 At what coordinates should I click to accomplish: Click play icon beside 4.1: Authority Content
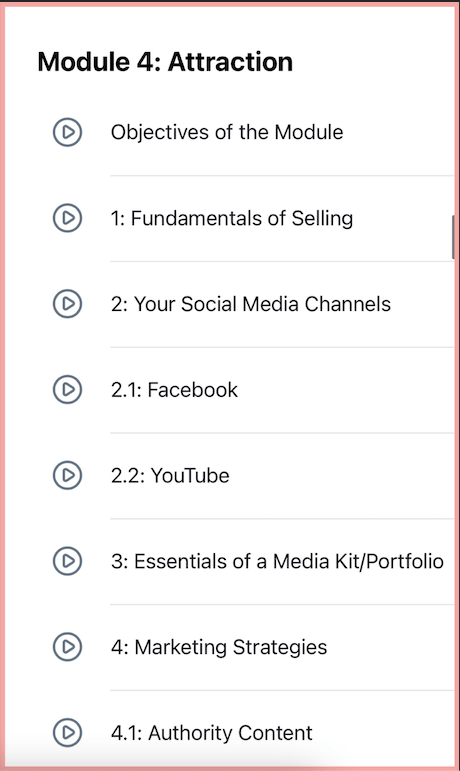click(x=67, y=732)
